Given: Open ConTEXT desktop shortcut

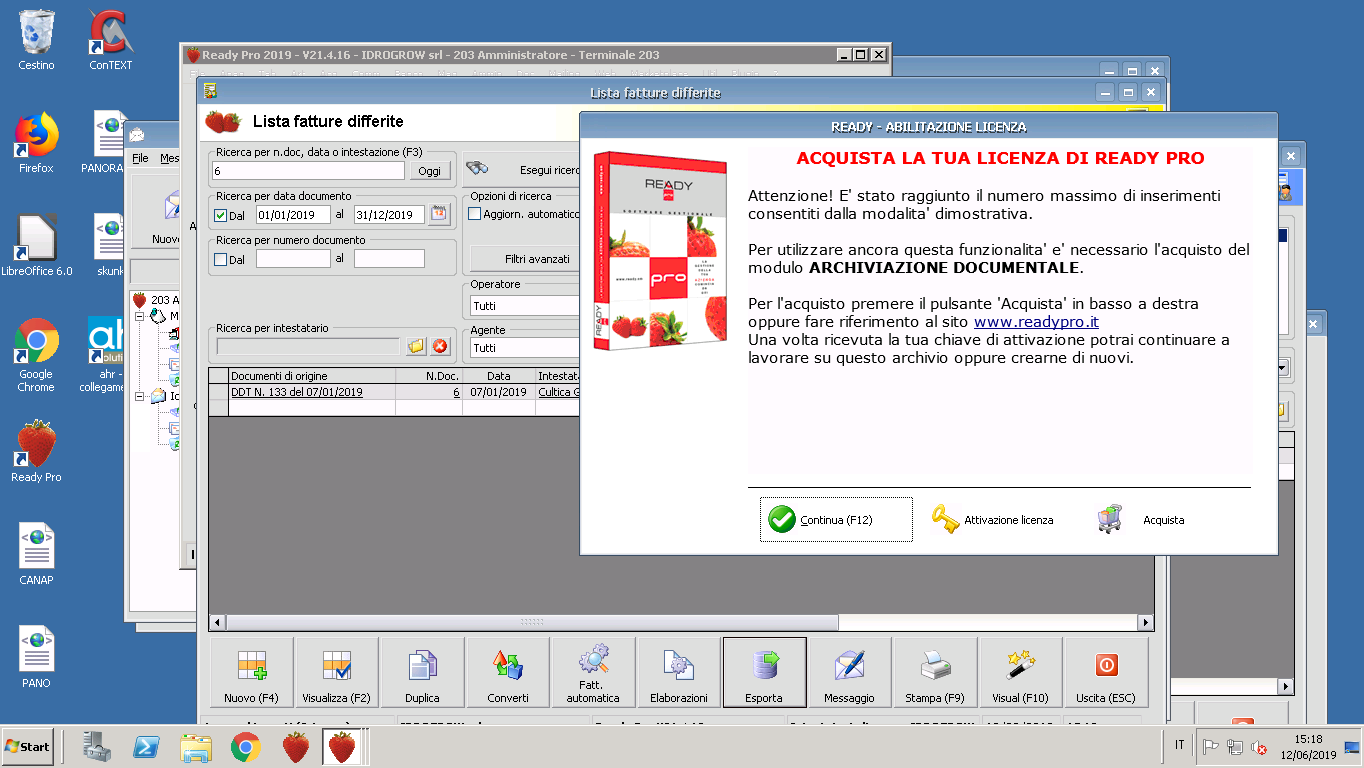Looking at the screenshot, I should (x=110, y=40).
